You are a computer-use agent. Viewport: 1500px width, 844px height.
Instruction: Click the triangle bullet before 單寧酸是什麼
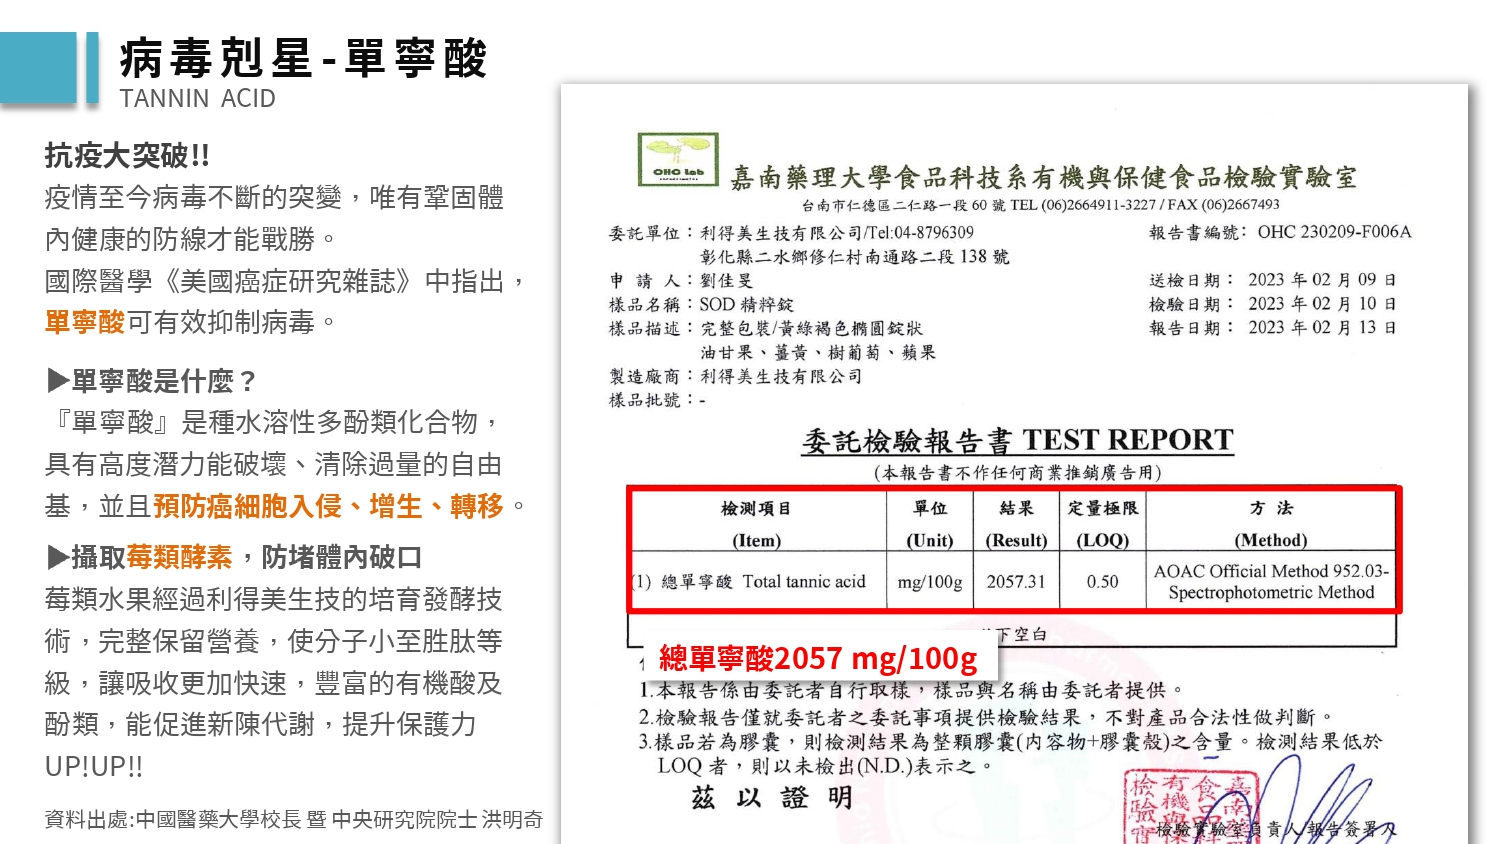(x=58, y=381)
